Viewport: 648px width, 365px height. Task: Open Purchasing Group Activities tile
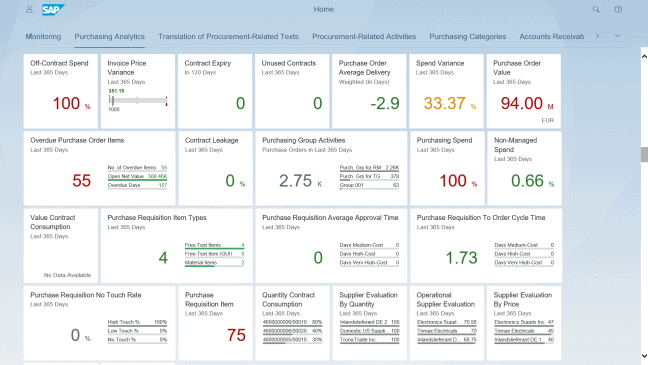point(331,168)
